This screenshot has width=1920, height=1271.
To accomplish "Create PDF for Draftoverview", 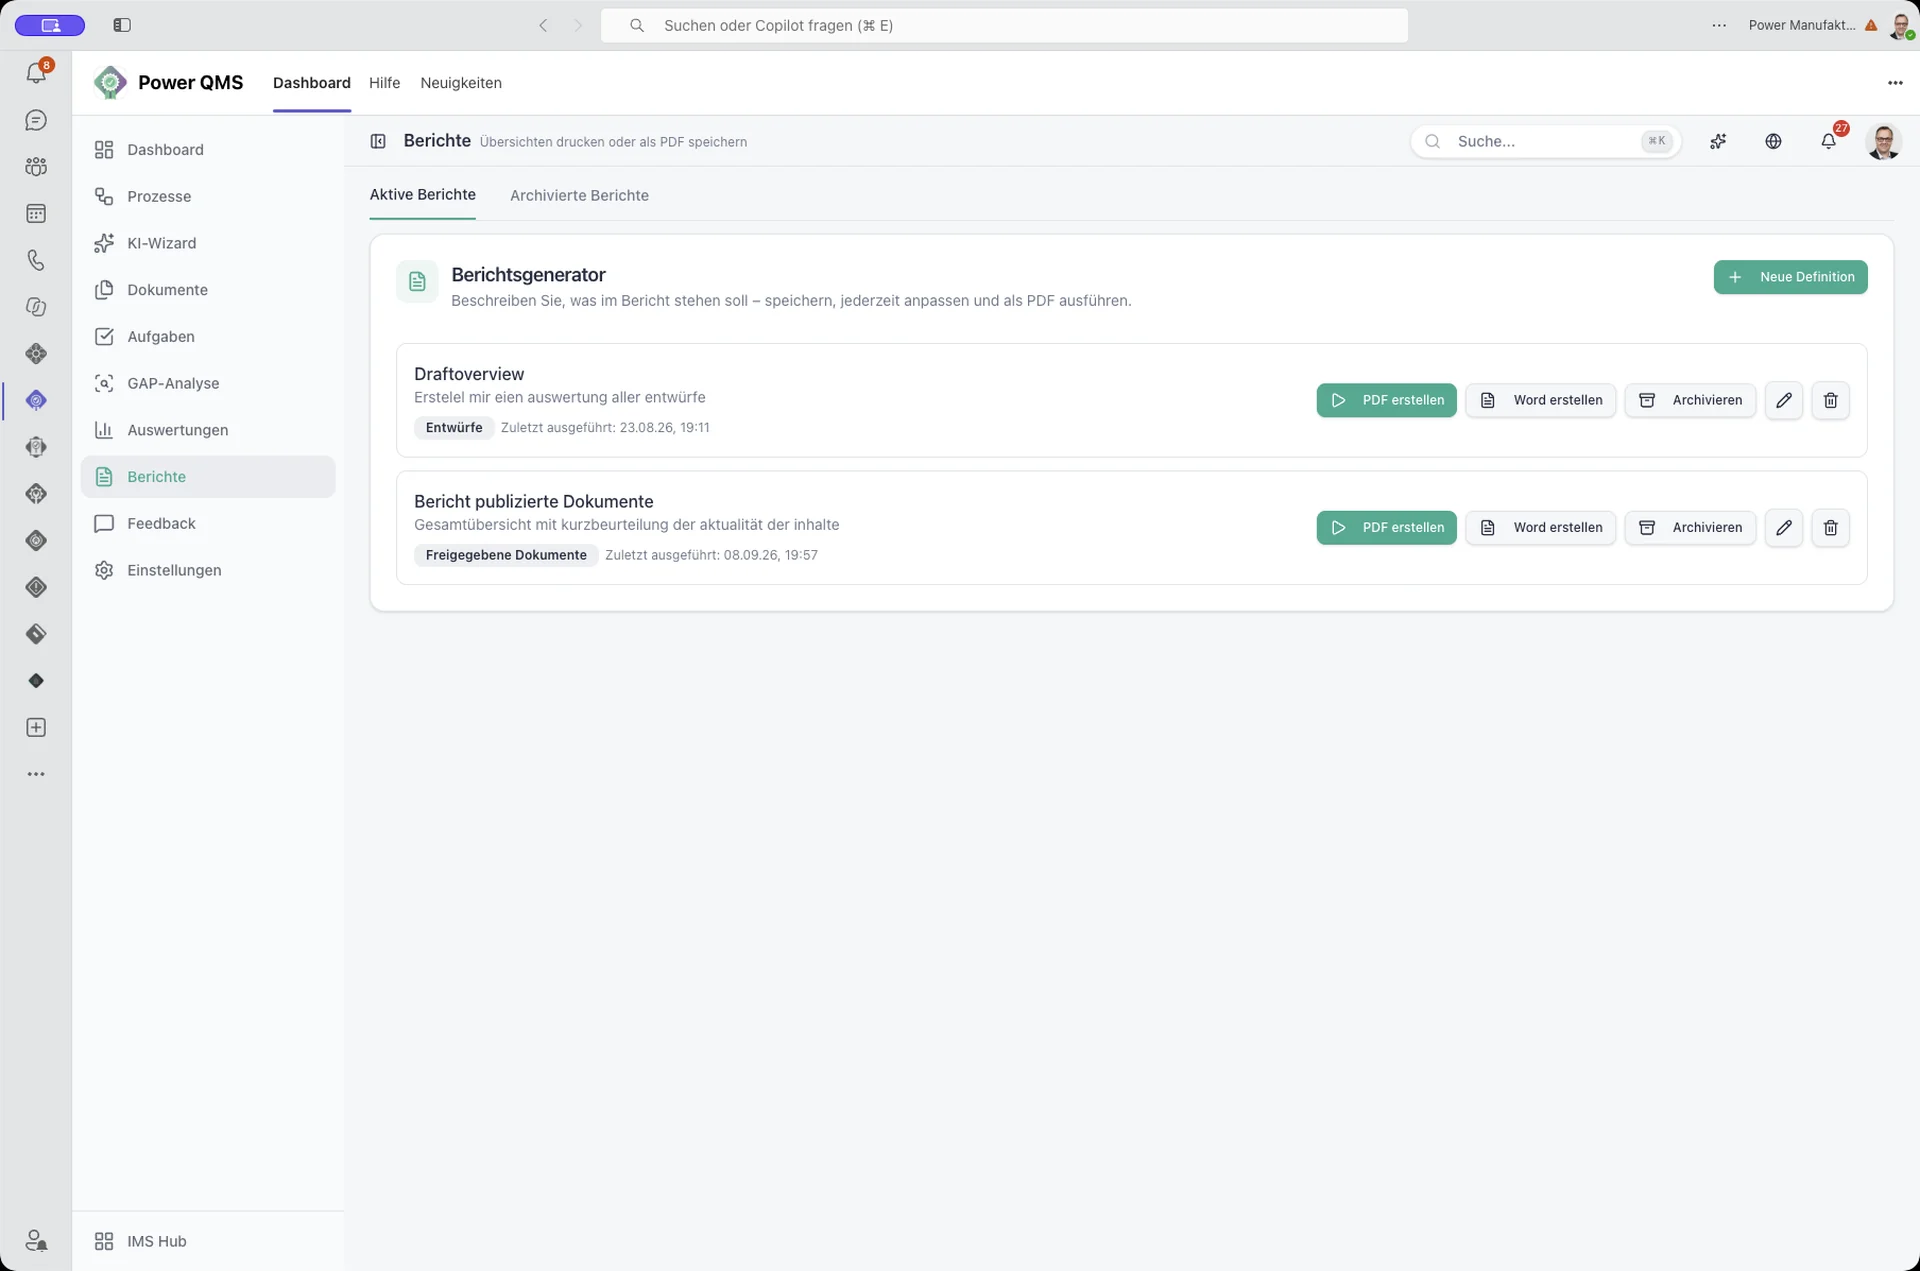I will pos(1386,400).
